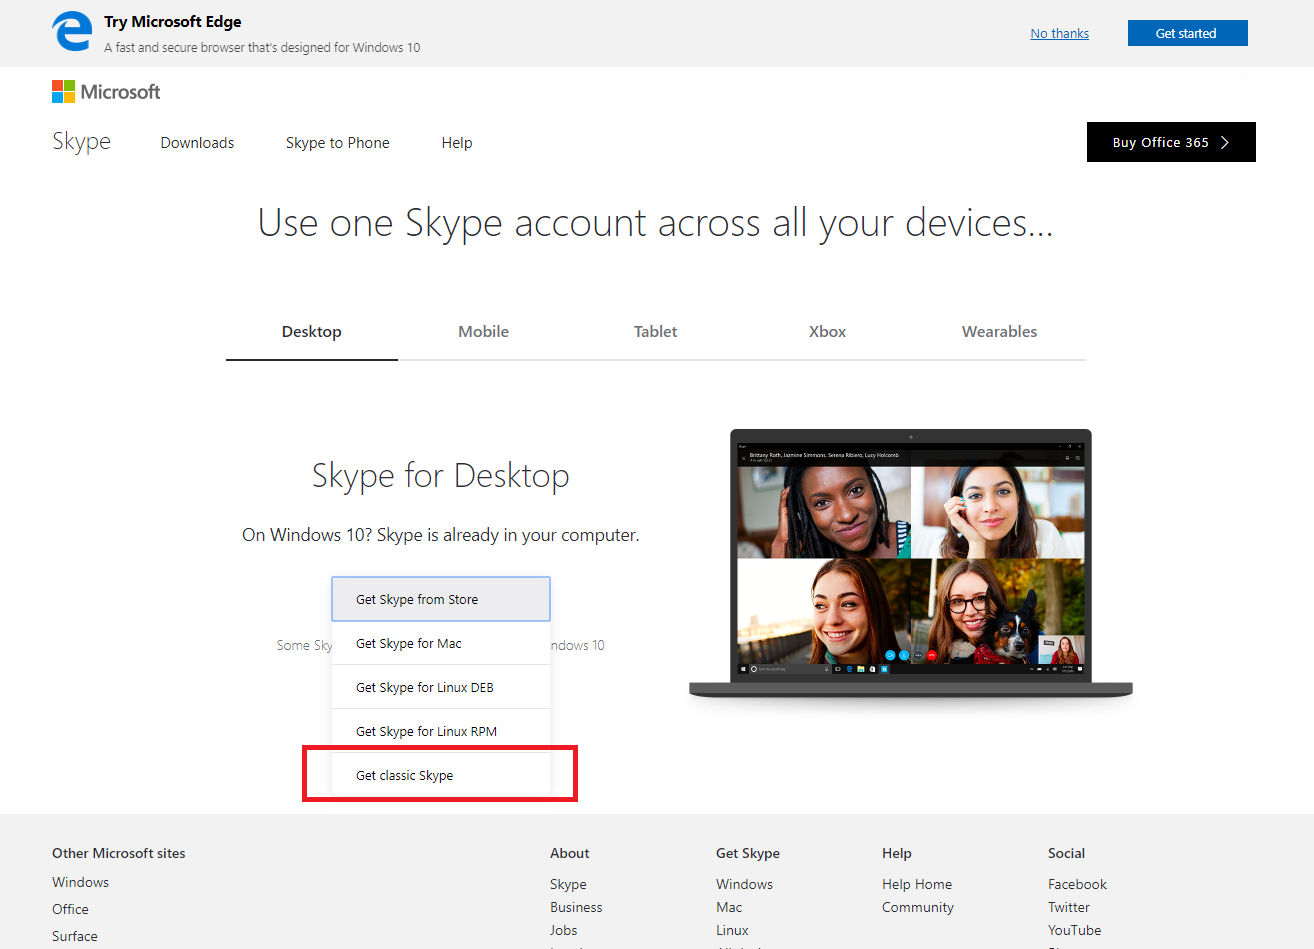
Task: Click the 'On Windows 10?' sentence
Action: [441, 535]
